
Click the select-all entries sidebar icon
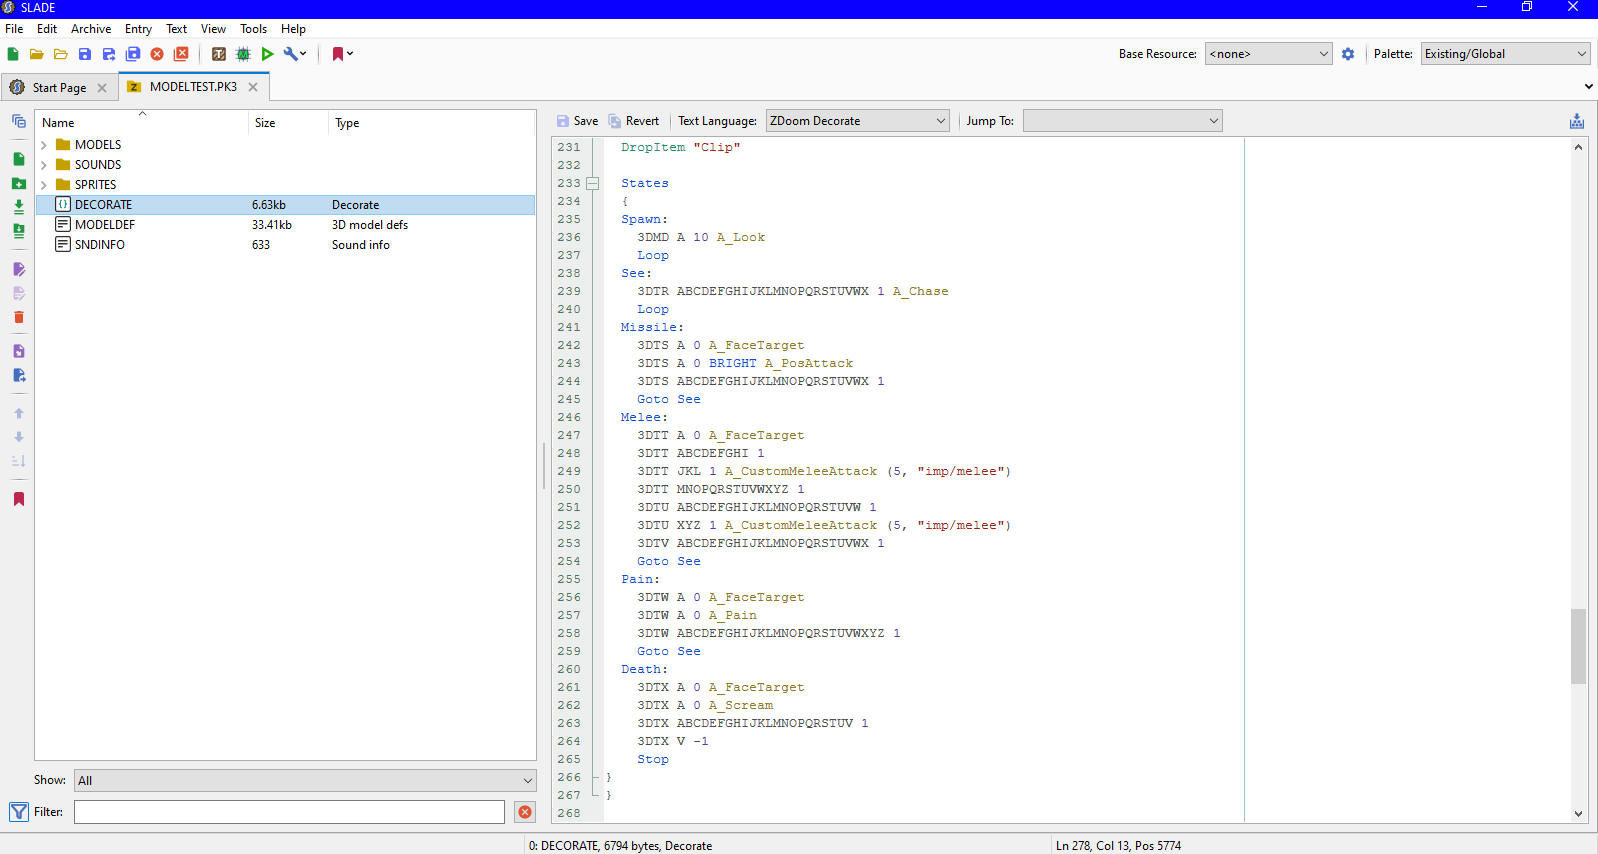pos(18,121)
